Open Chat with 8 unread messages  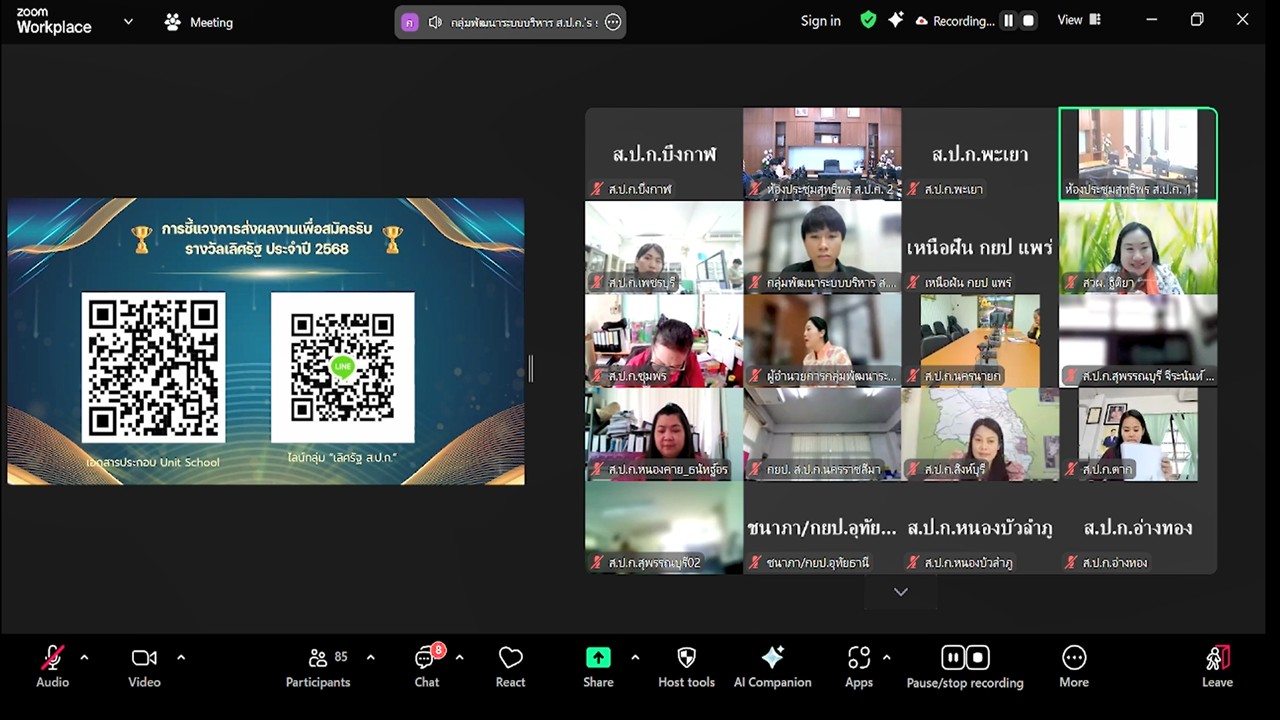click(427, 666)
